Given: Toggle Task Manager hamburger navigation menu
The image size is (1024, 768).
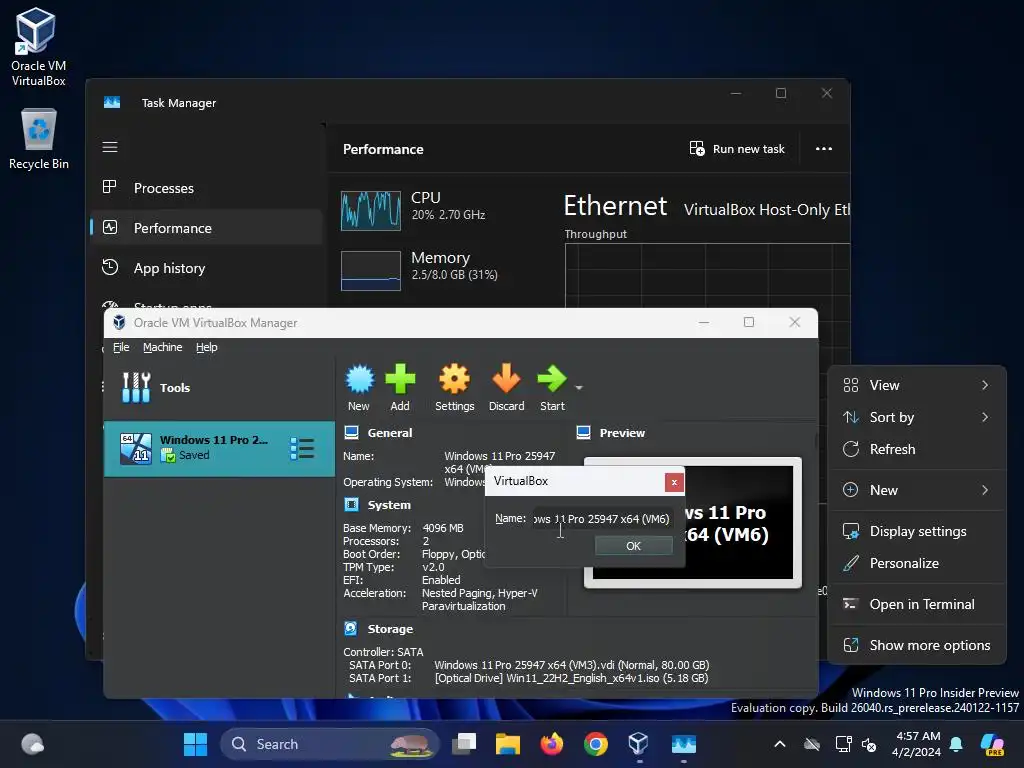Looking at the screenshot, I should point(110,147).
